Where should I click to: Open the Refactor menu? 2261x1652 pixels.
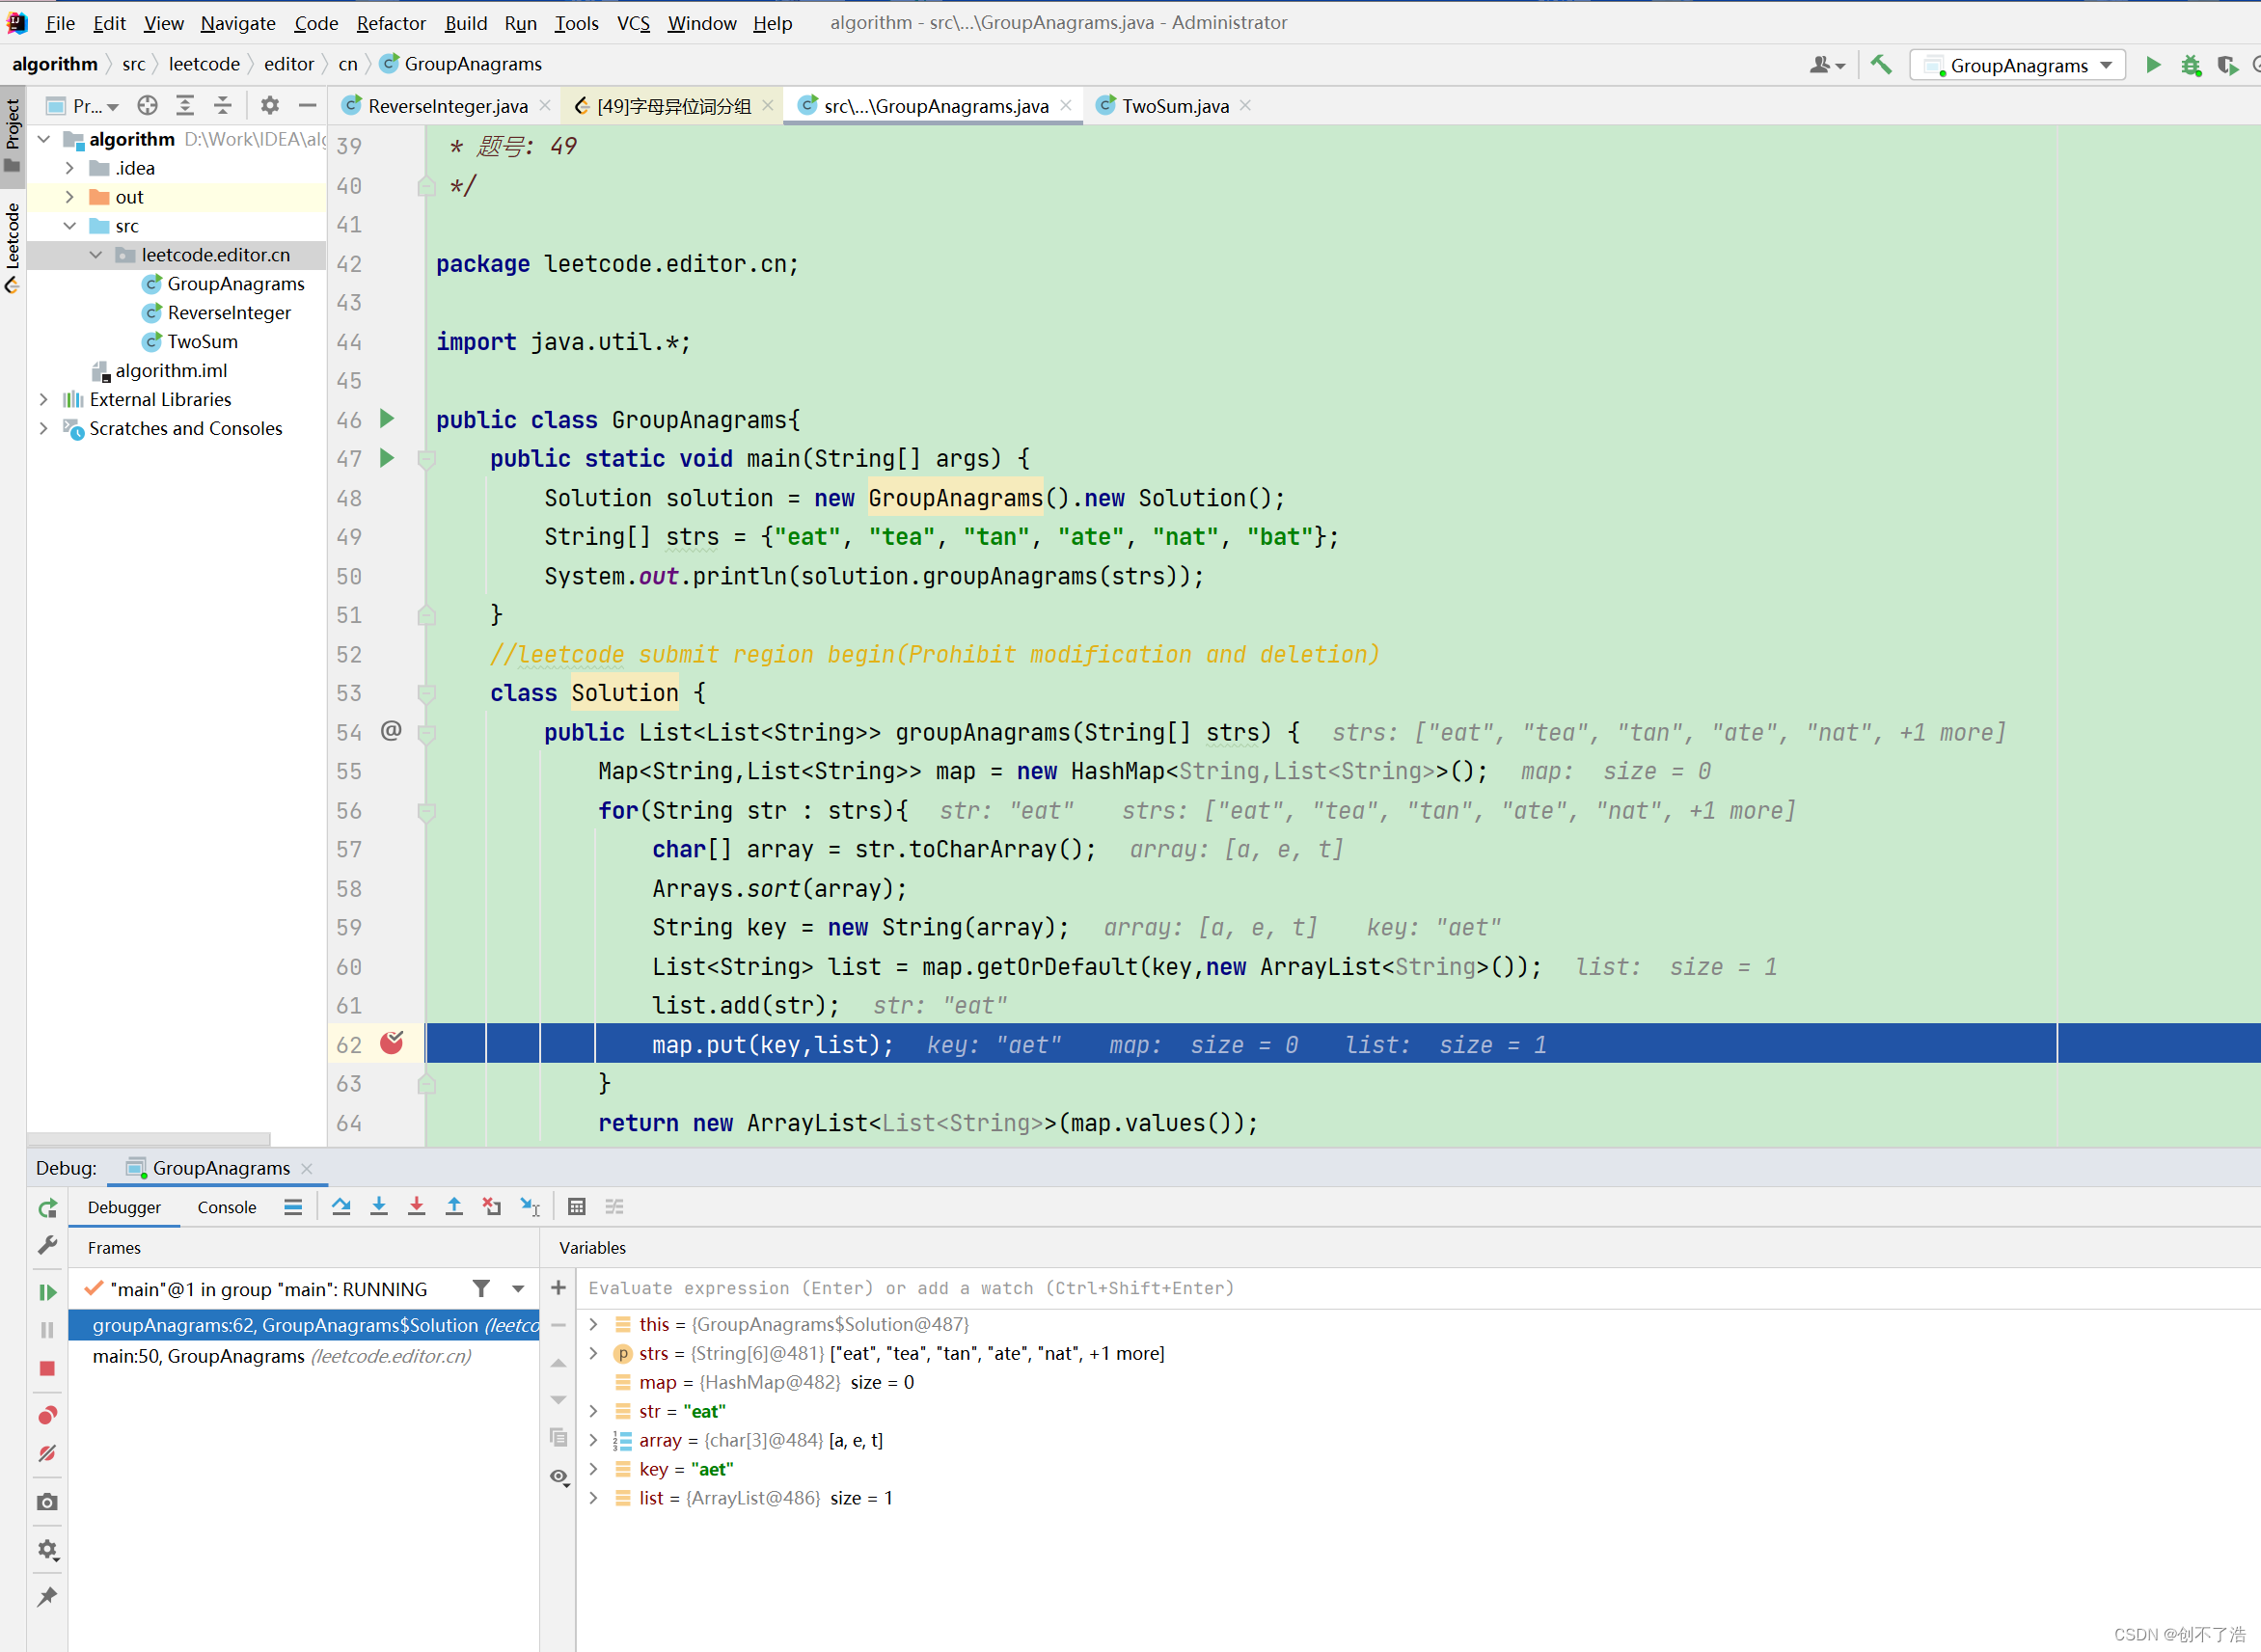(x=390, y=22)
